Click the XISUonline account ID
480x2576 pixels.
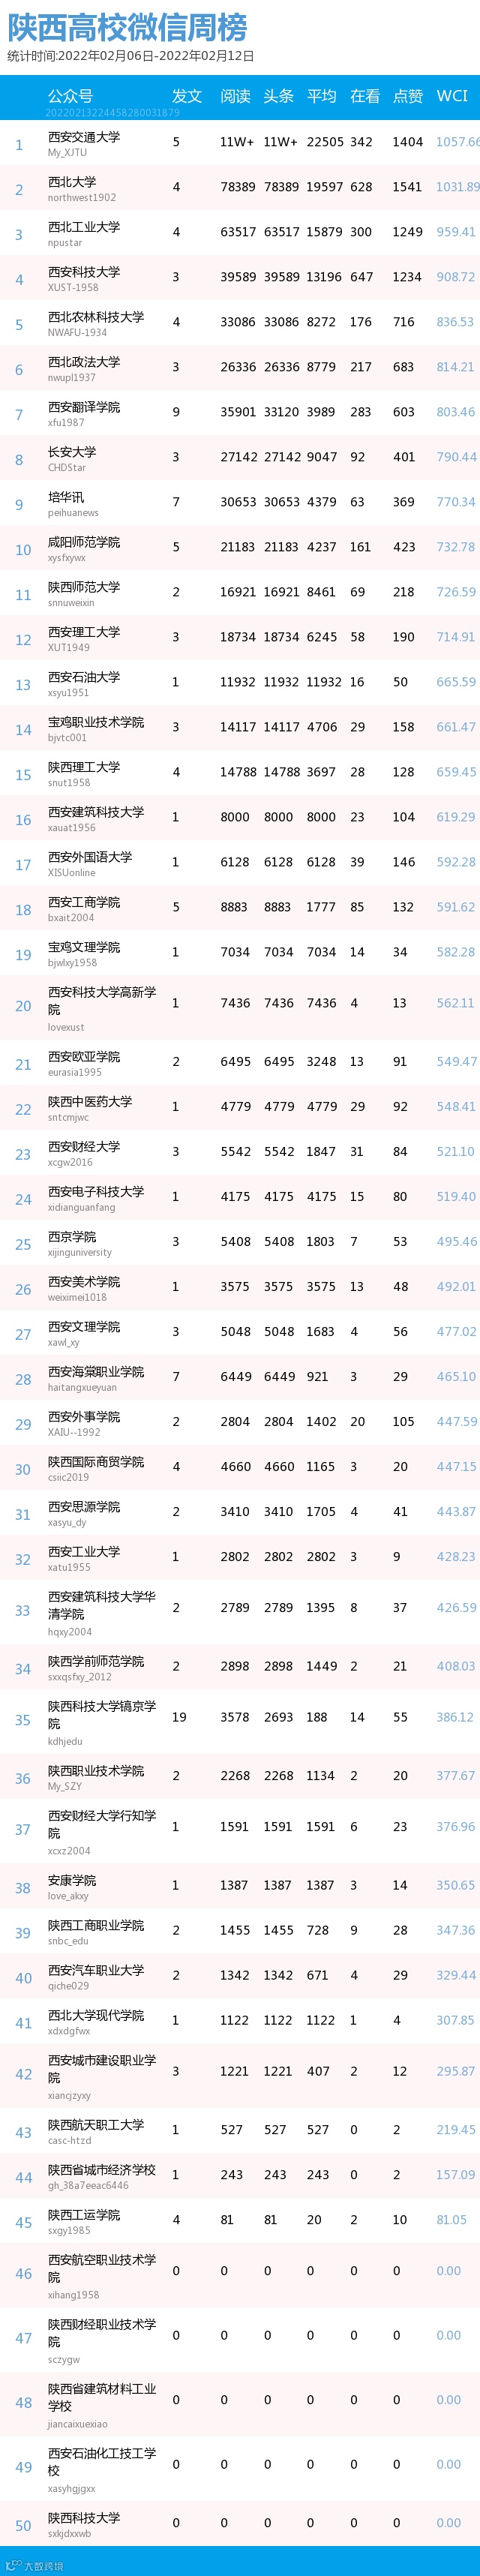72,873
